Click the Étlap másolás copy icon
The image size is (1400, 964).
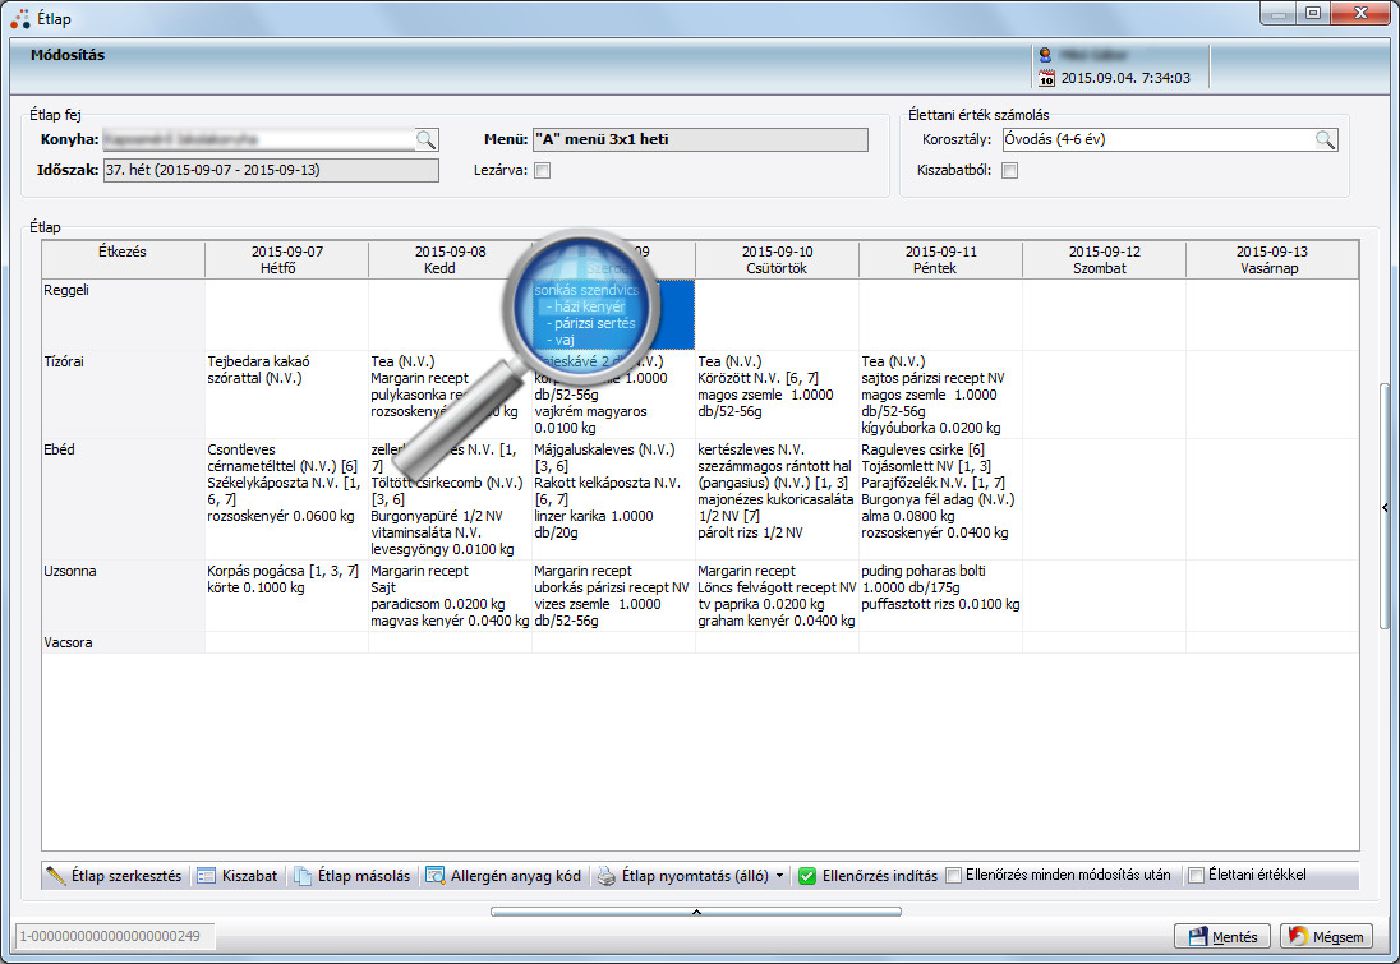(x=303, y=876)
